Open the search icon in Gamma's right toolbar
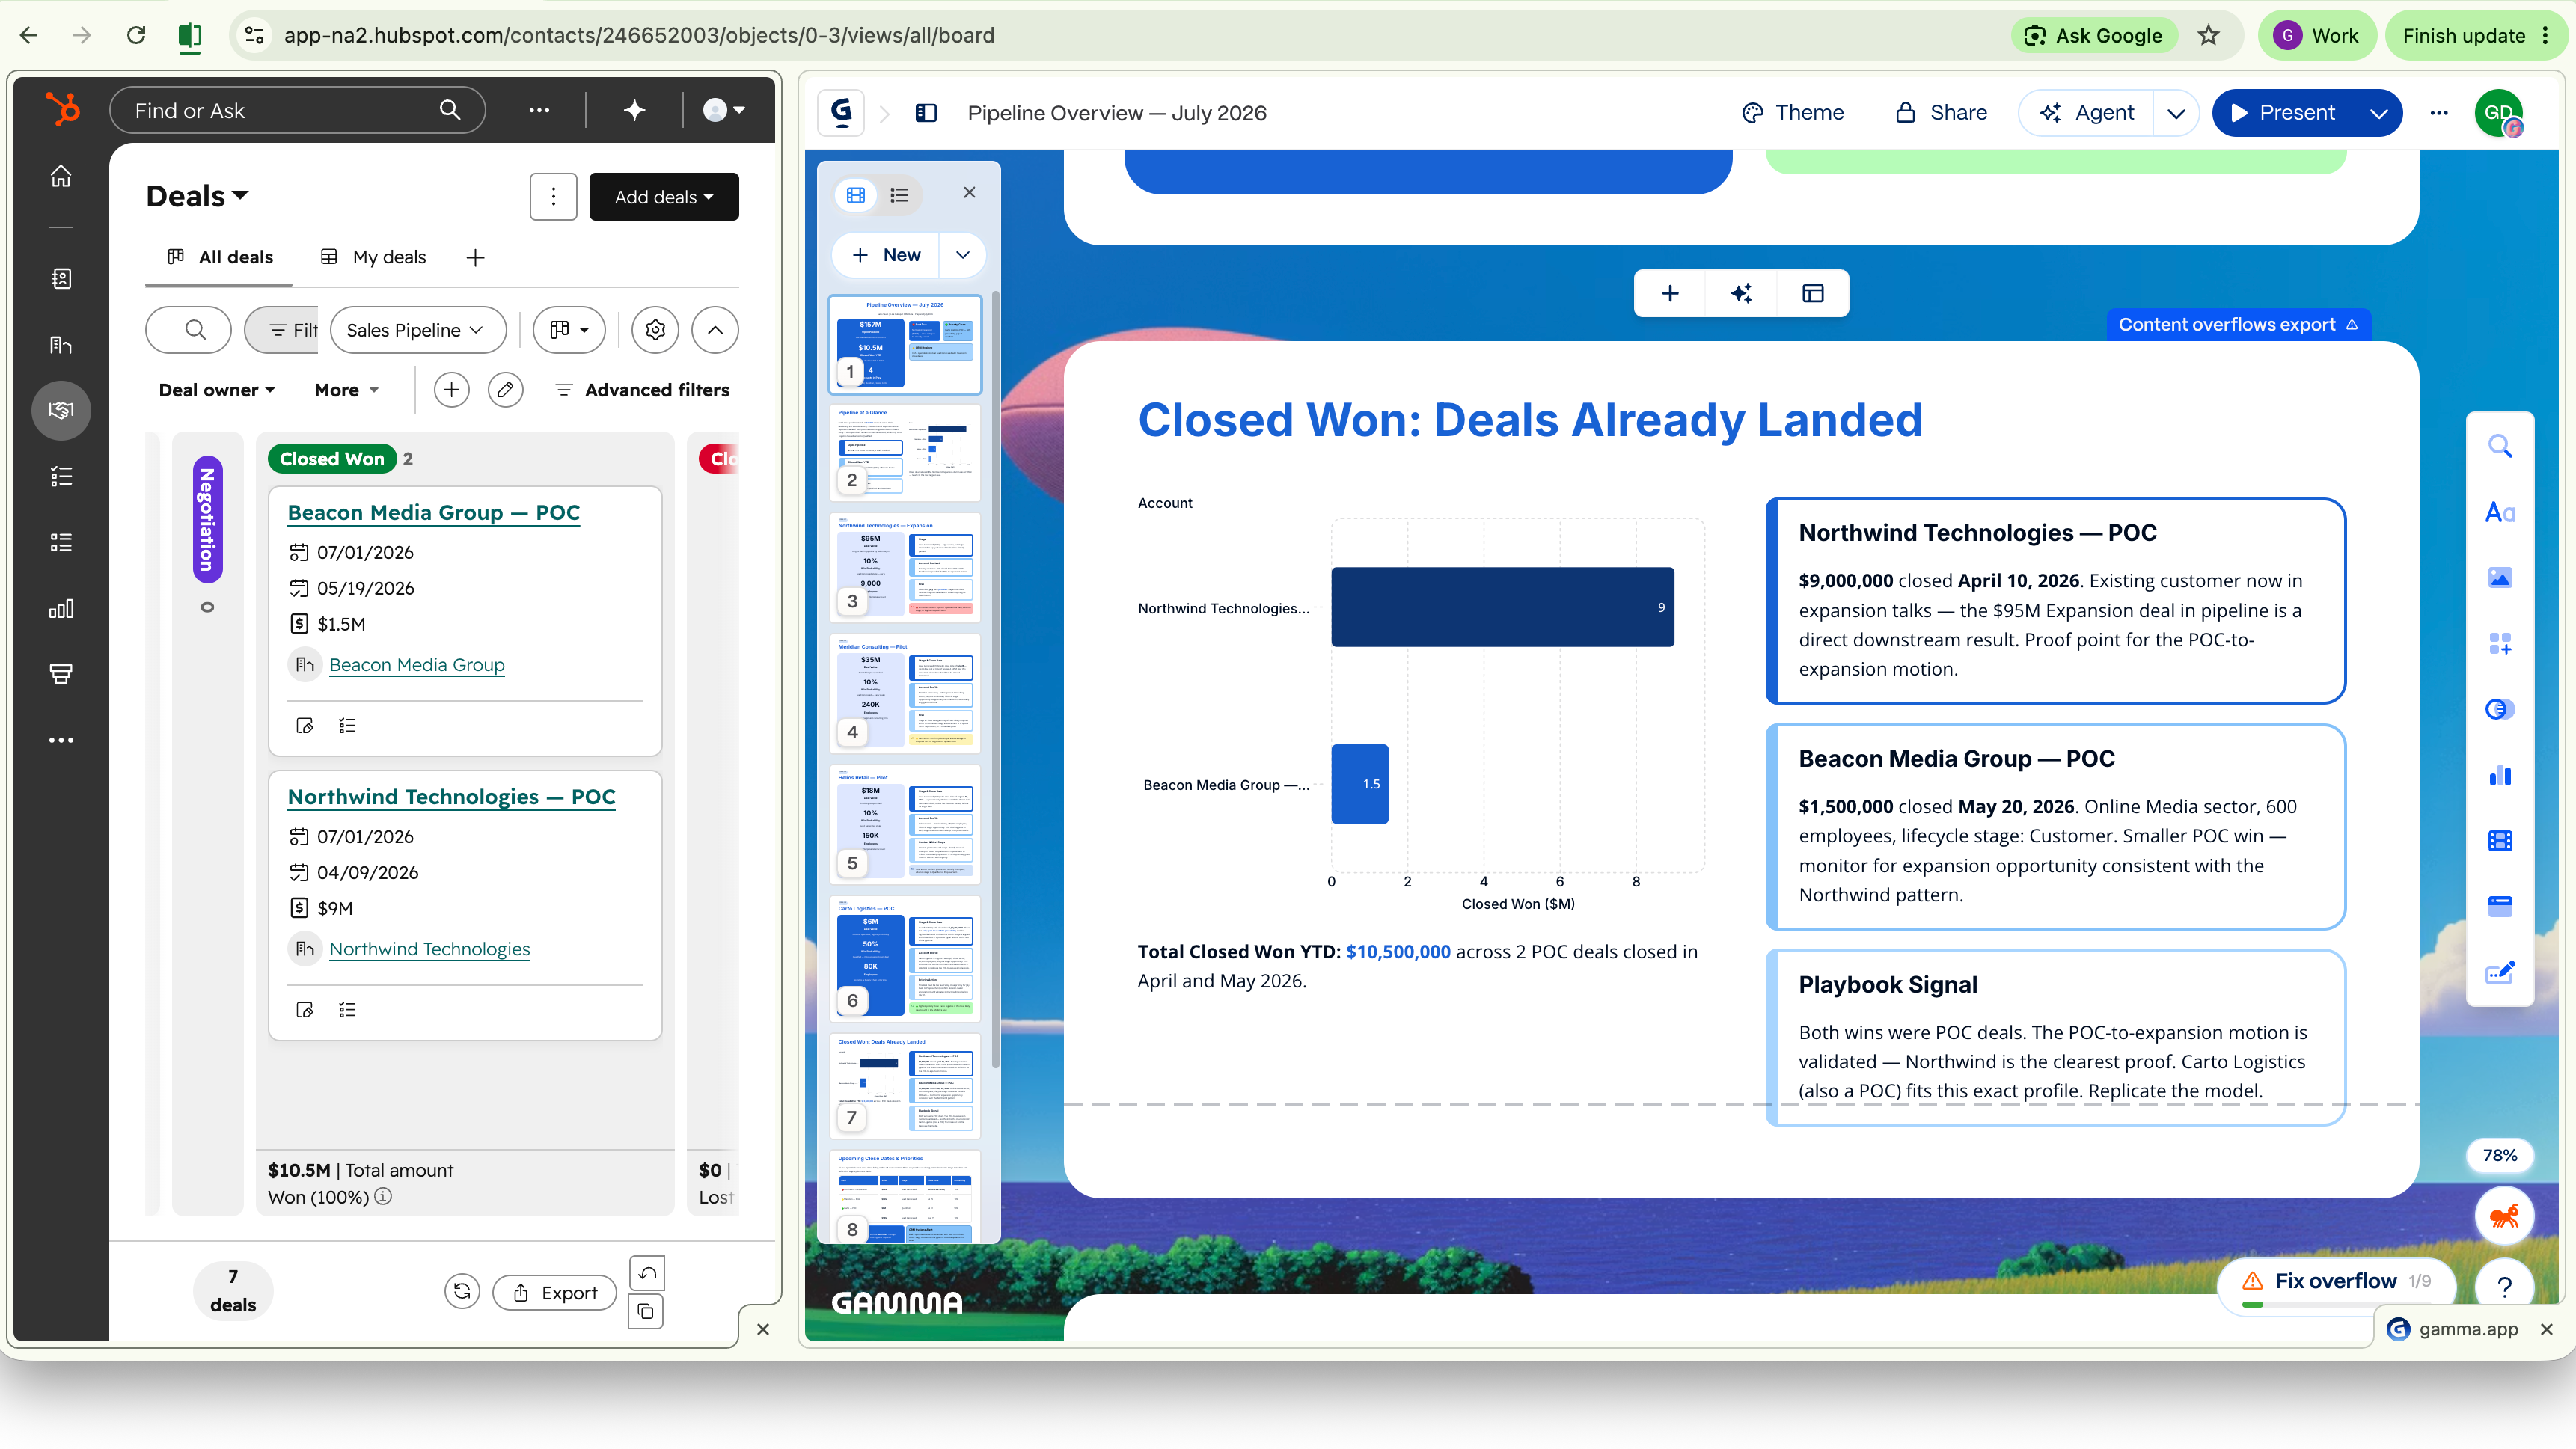Viewport: 2576px width, 1449px height. pyautogui.click(x=2499, y=446)
